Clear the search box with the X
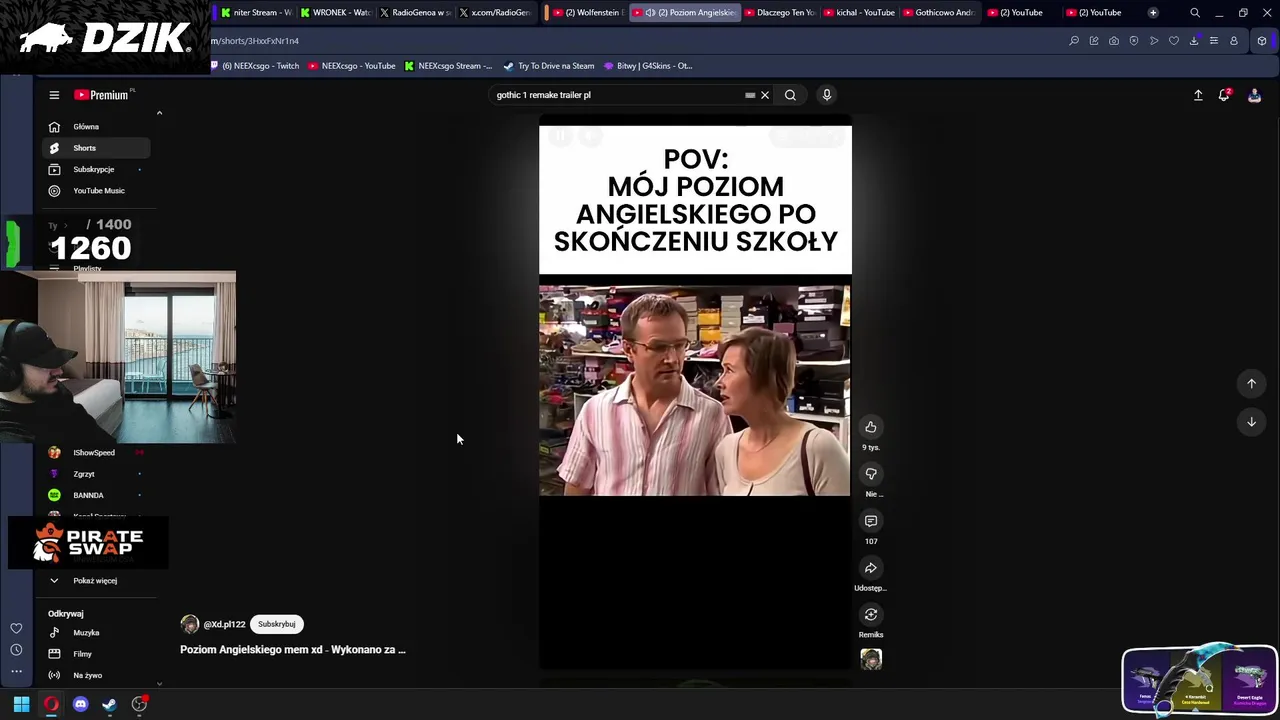The width and height of the screenshot is (1280, 720). [x=765, y=95]
